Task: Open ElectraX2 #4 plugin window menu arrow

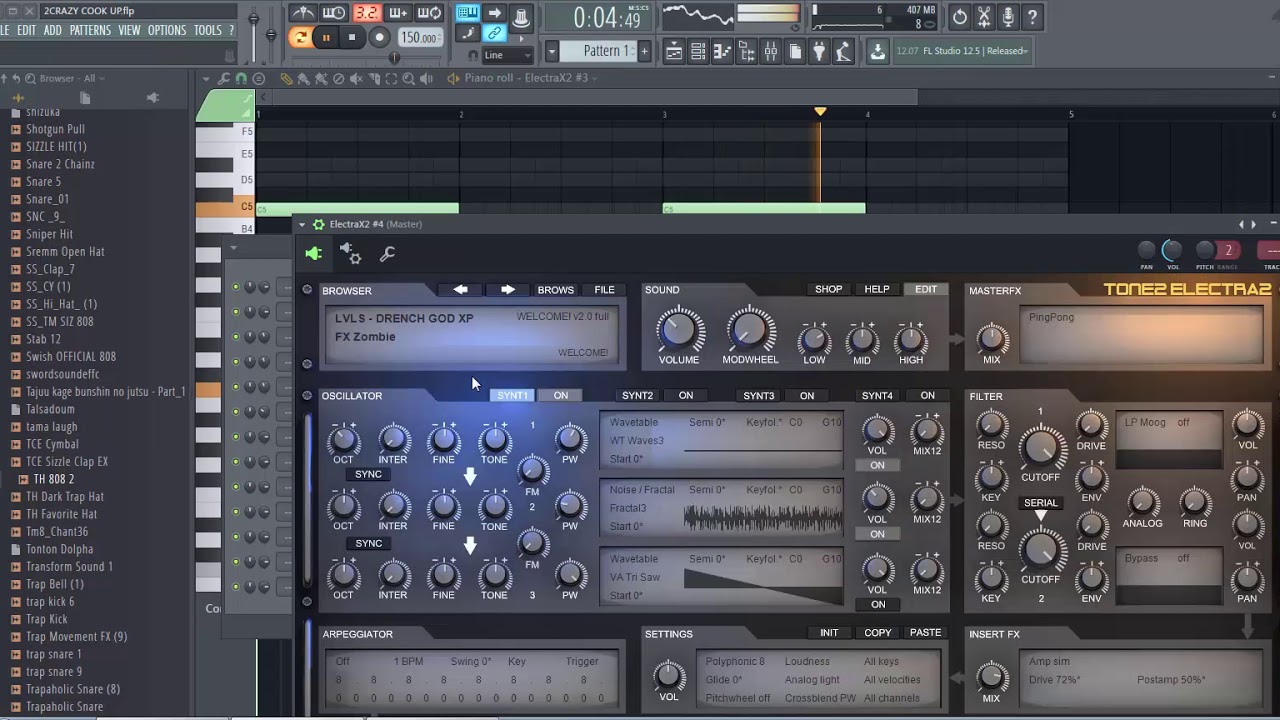Action: (x=302, y=224)
